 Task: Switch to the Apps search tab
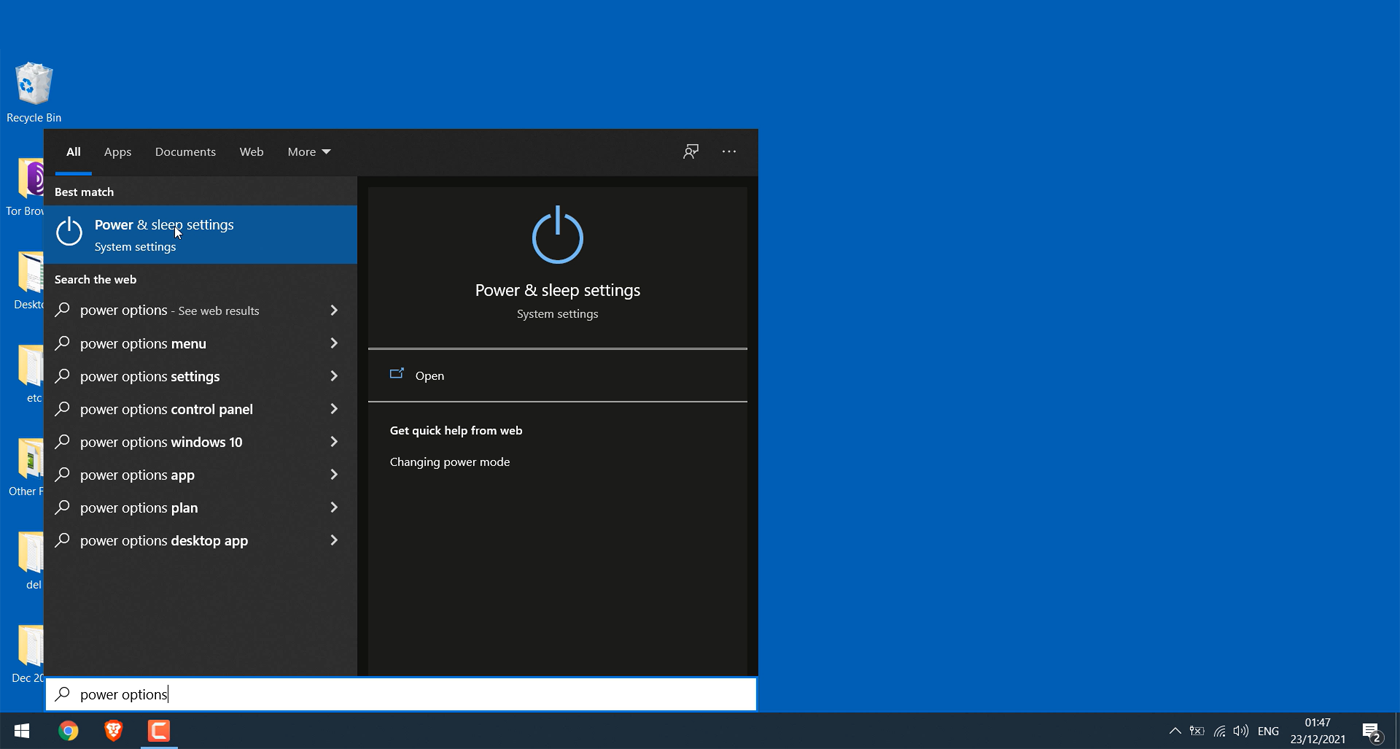[x=118, y=152]
